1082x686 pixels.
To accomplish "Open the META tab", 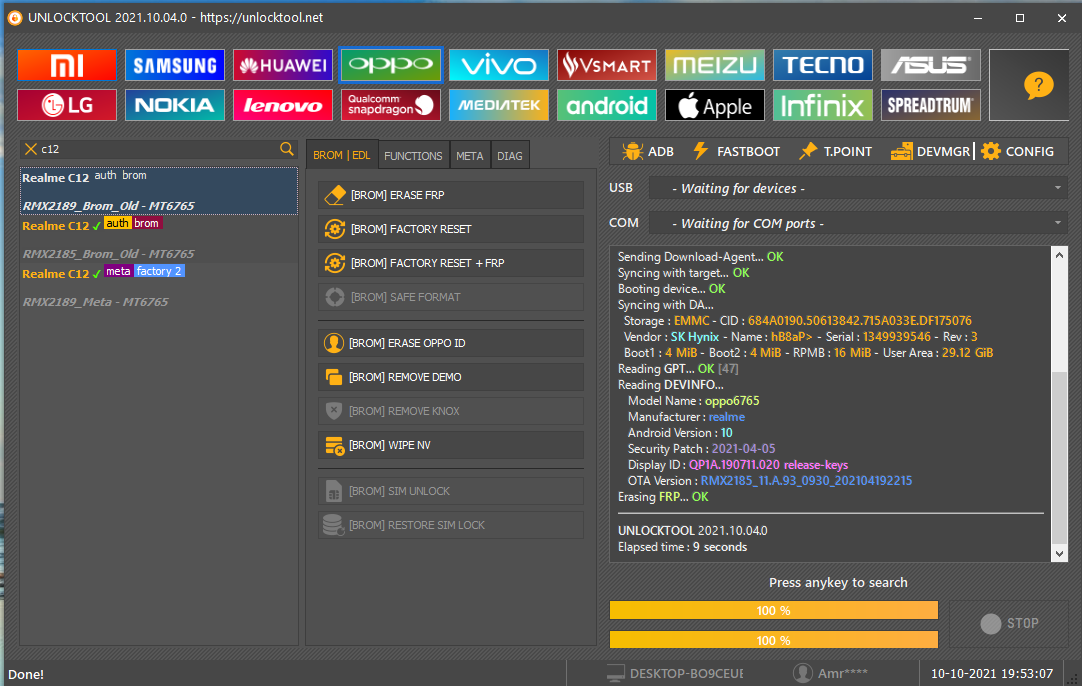I will (470, 156).
